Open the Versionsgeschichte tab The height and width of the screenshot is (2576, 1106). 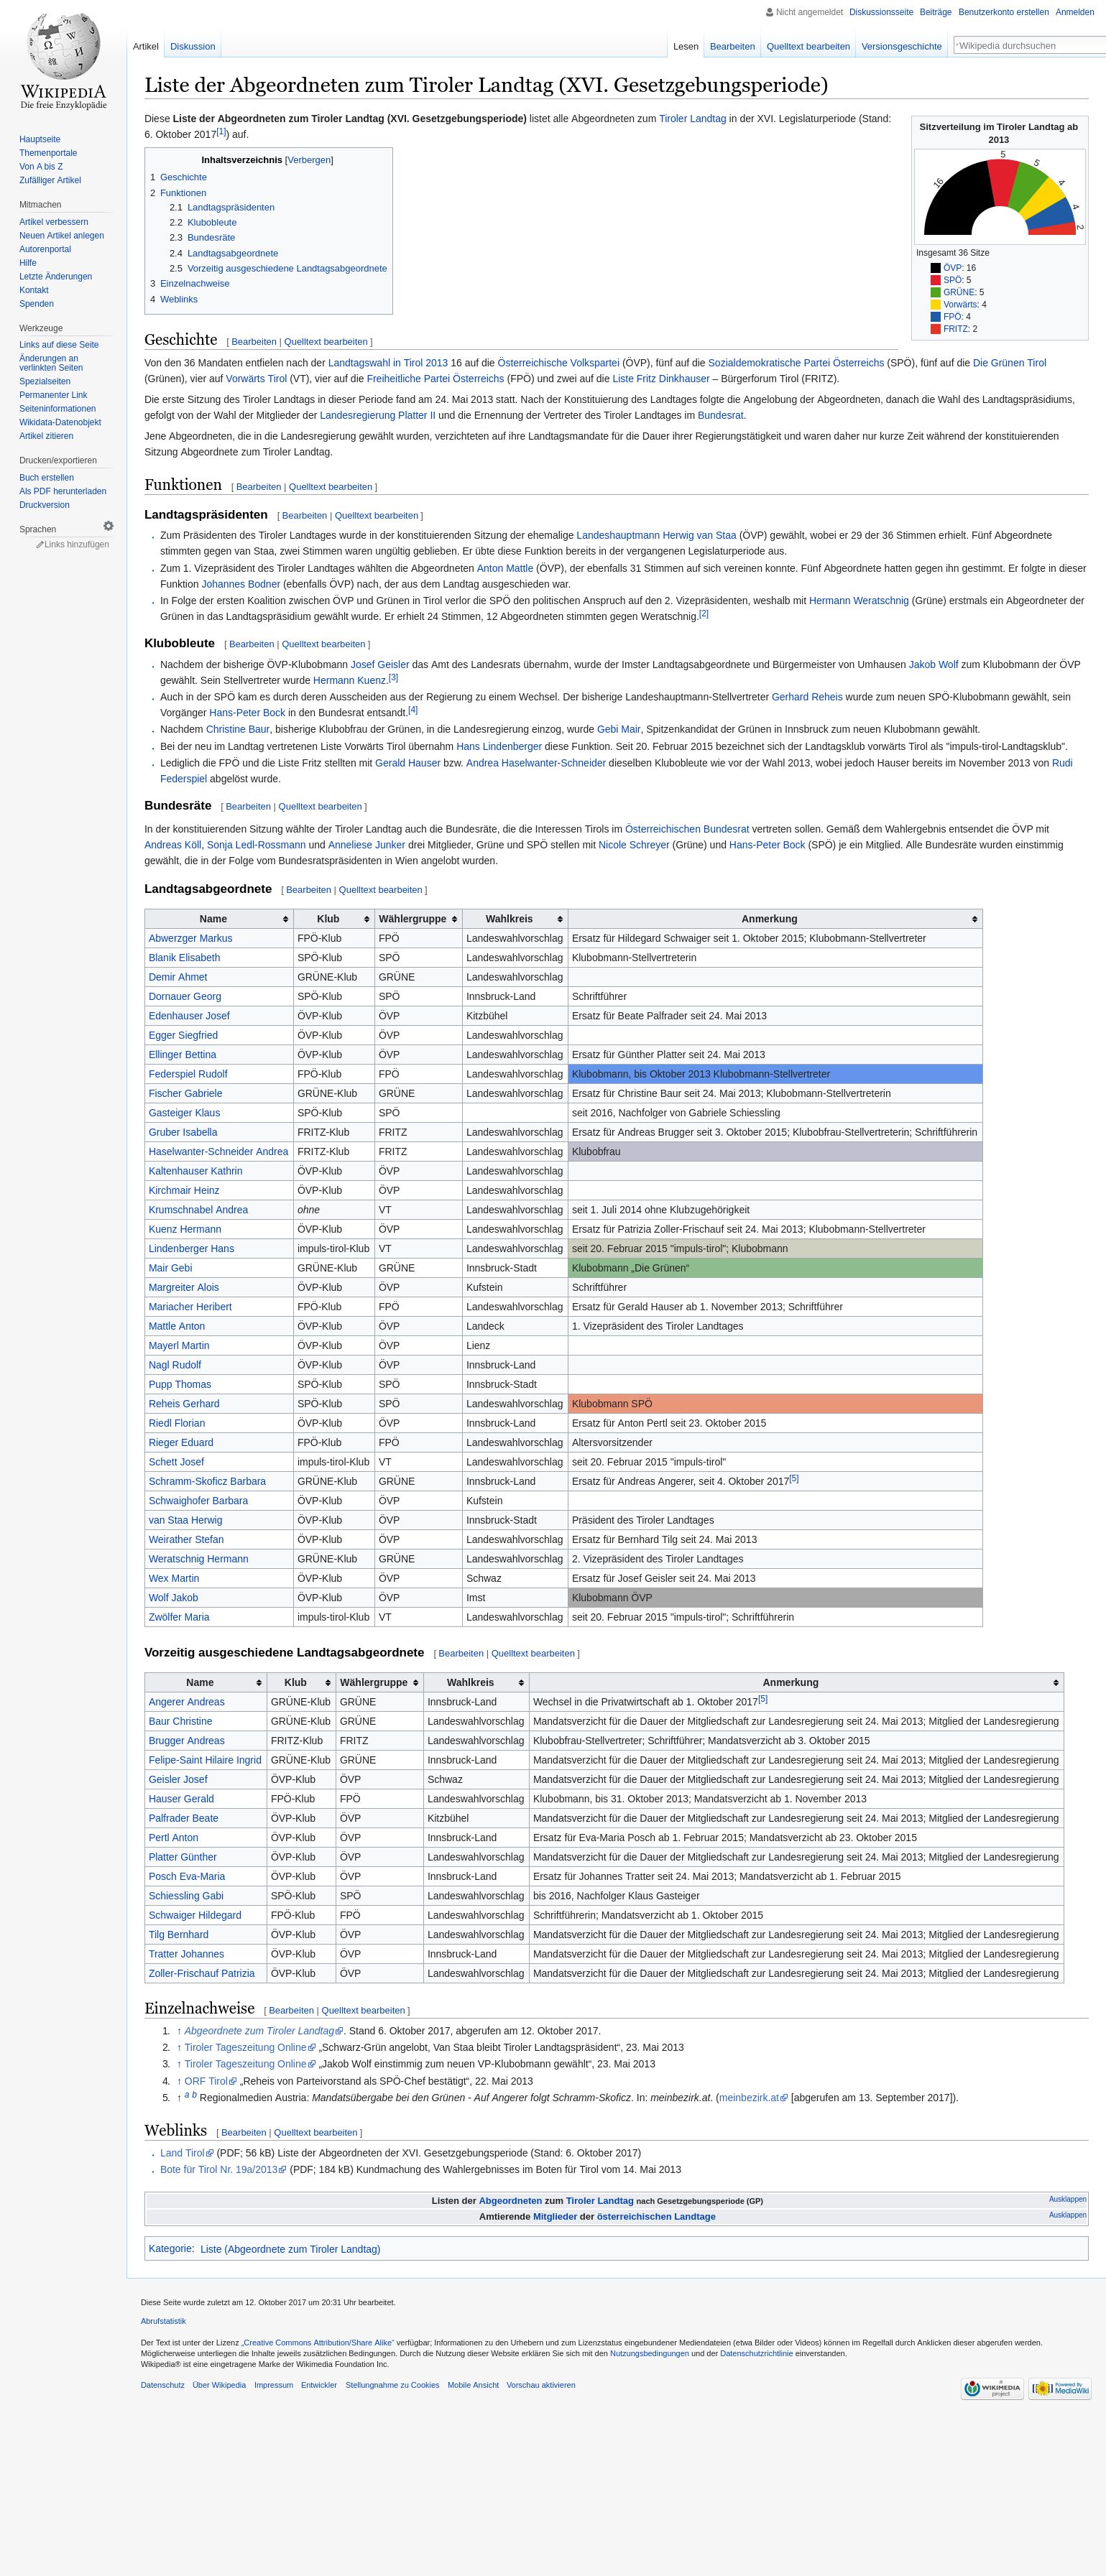[x=901, y=46]
